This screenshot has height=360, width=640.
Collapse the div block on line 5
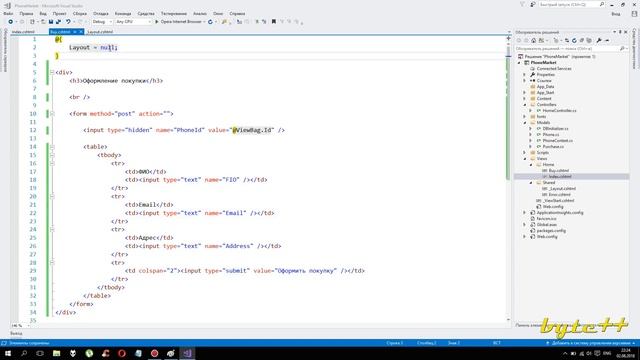pos(52,72)
